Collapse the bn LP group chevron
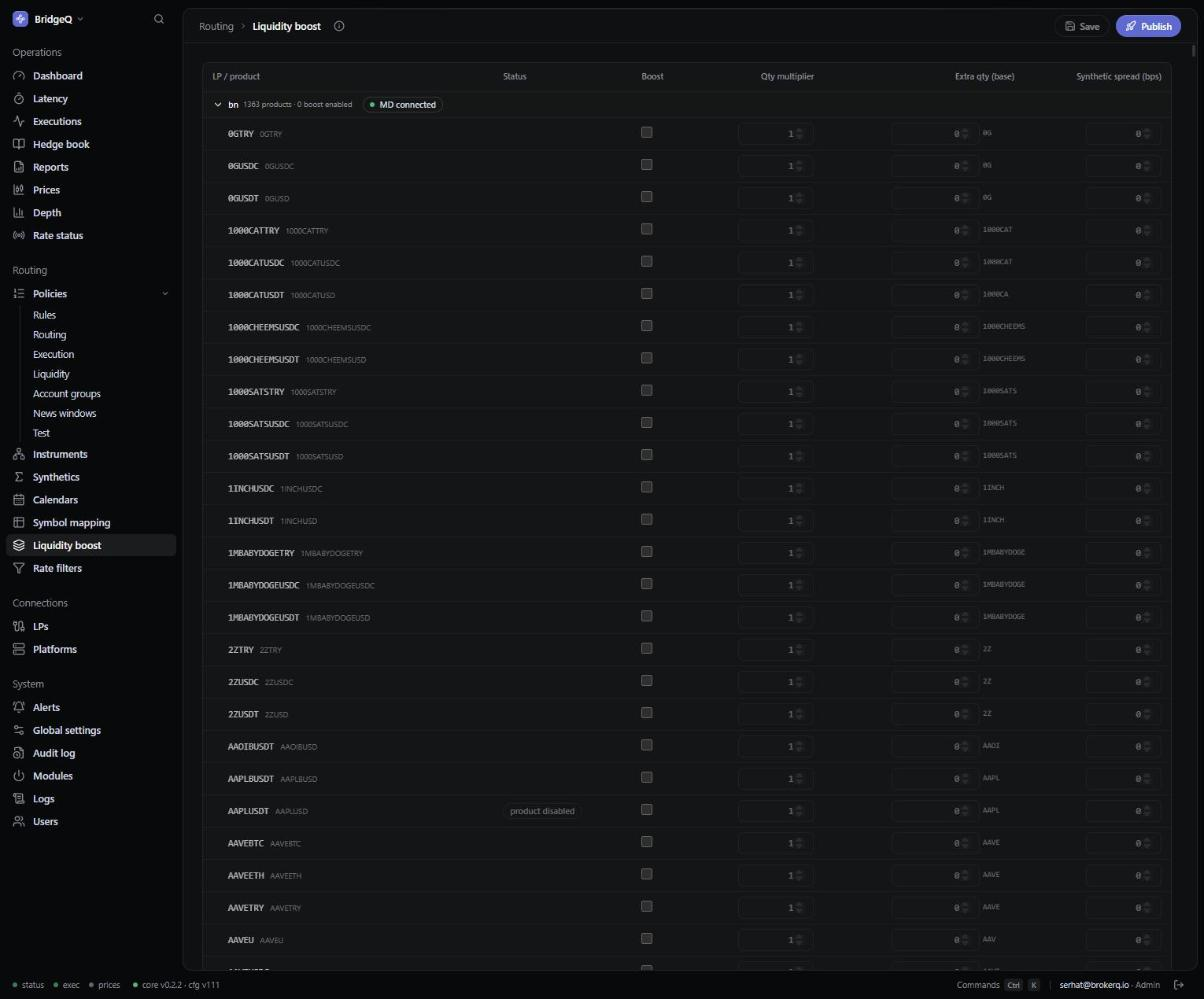The height and width of the screenshot is (999, 1204). tap(218, 104)
